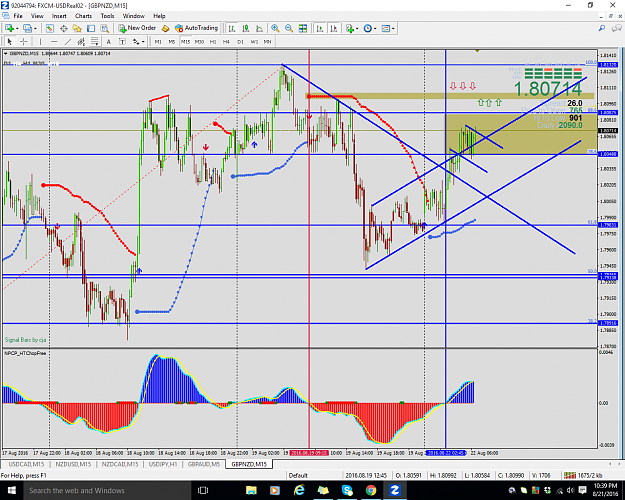This screenshot has height=500, width=625.
Task: Open the Indicators list dropdown
Action: [x=352, y=28]
